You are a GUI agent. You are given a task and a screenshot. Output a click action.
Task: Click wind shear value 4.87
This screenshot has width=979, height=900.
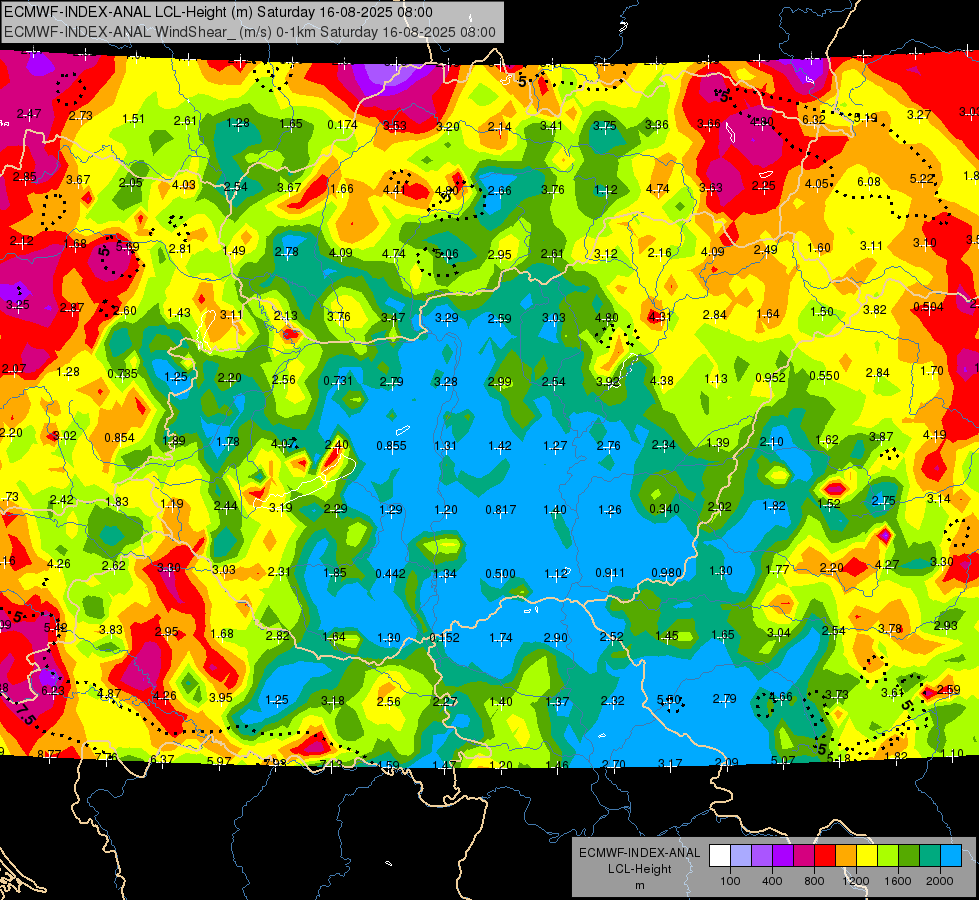click(109, 693)
